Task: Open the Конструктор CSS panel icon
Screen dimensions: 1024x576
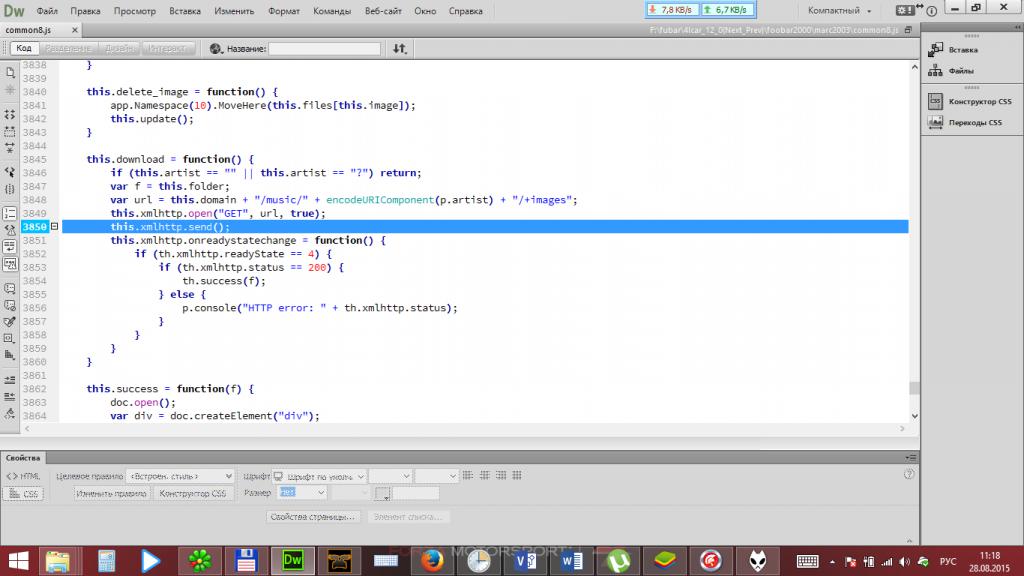Action: coord(936,101)
